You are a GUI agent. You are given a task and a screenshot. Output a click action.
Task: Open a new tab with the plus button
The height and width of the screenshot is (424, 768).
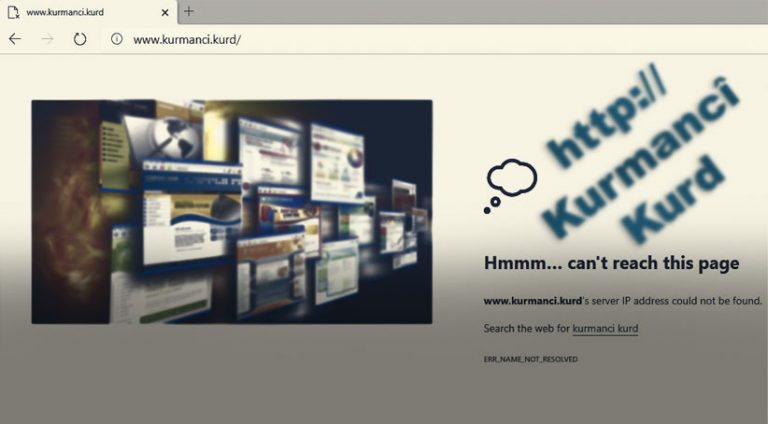[x=189, y=12]
